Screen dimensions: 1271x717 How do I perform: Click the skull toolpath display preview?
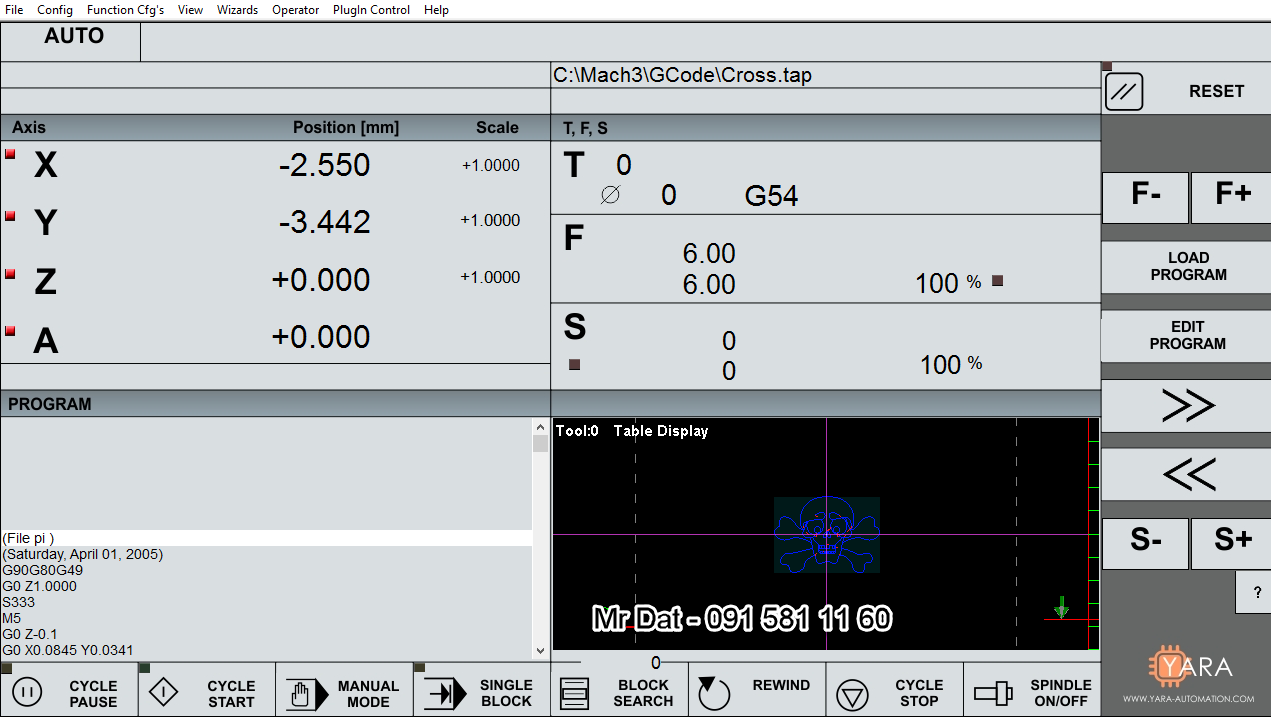(x=826, y=534)
